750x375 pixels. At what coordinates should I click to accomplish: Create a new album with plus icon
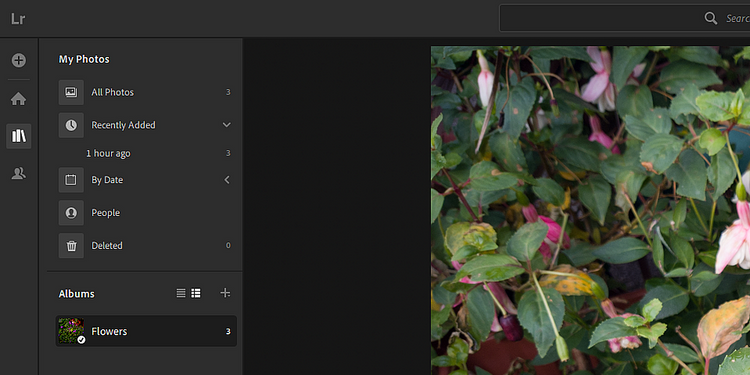pyautogui.click(x=225, y=293)
